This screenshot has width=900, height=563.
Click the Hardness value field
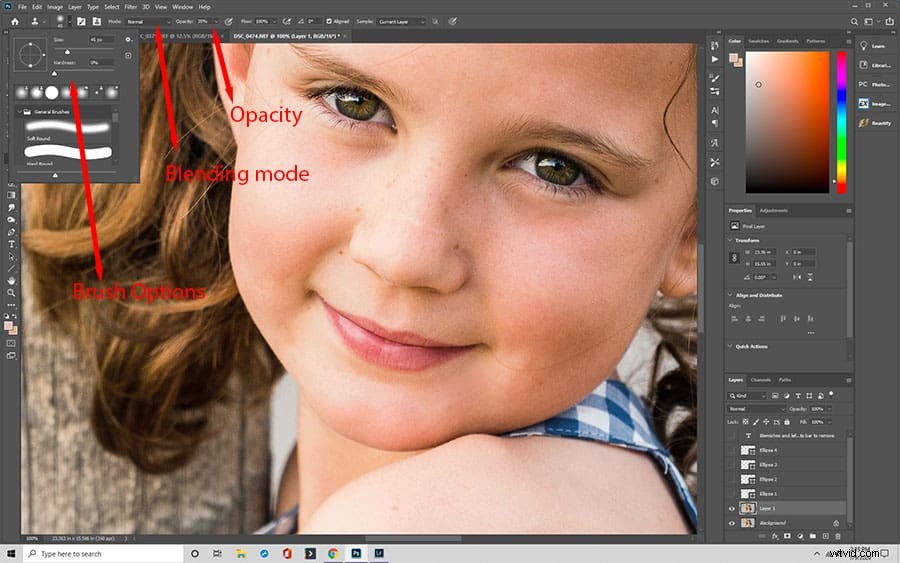pos(102,62)
